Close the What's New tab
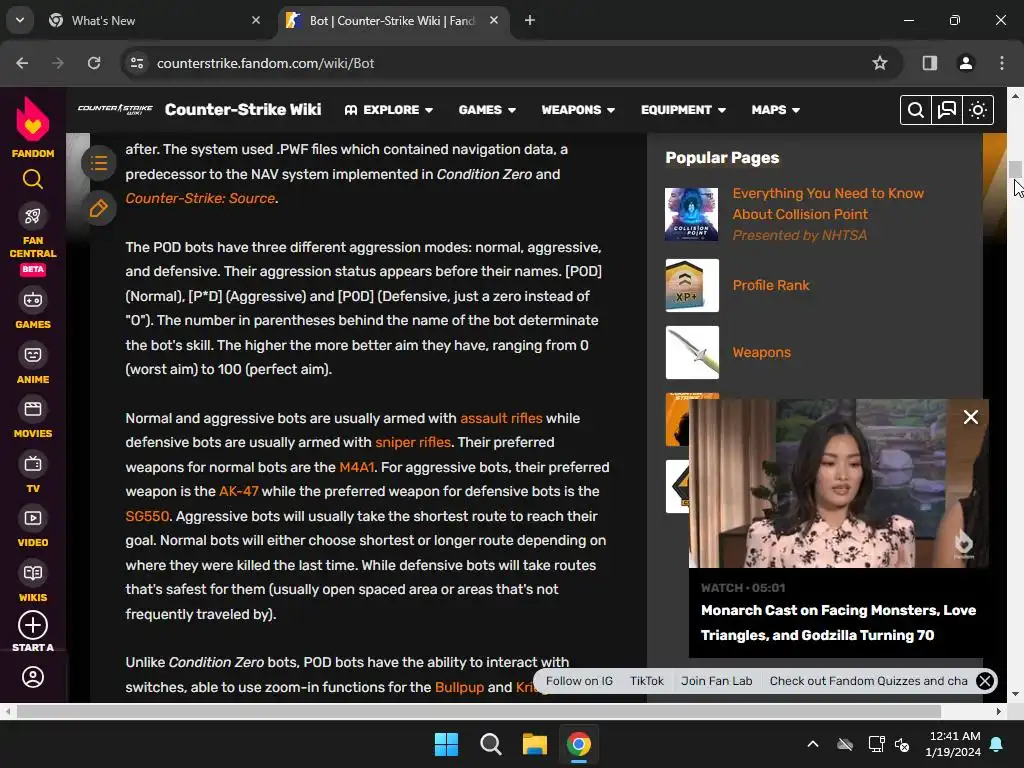 click(x=256, y=20)
